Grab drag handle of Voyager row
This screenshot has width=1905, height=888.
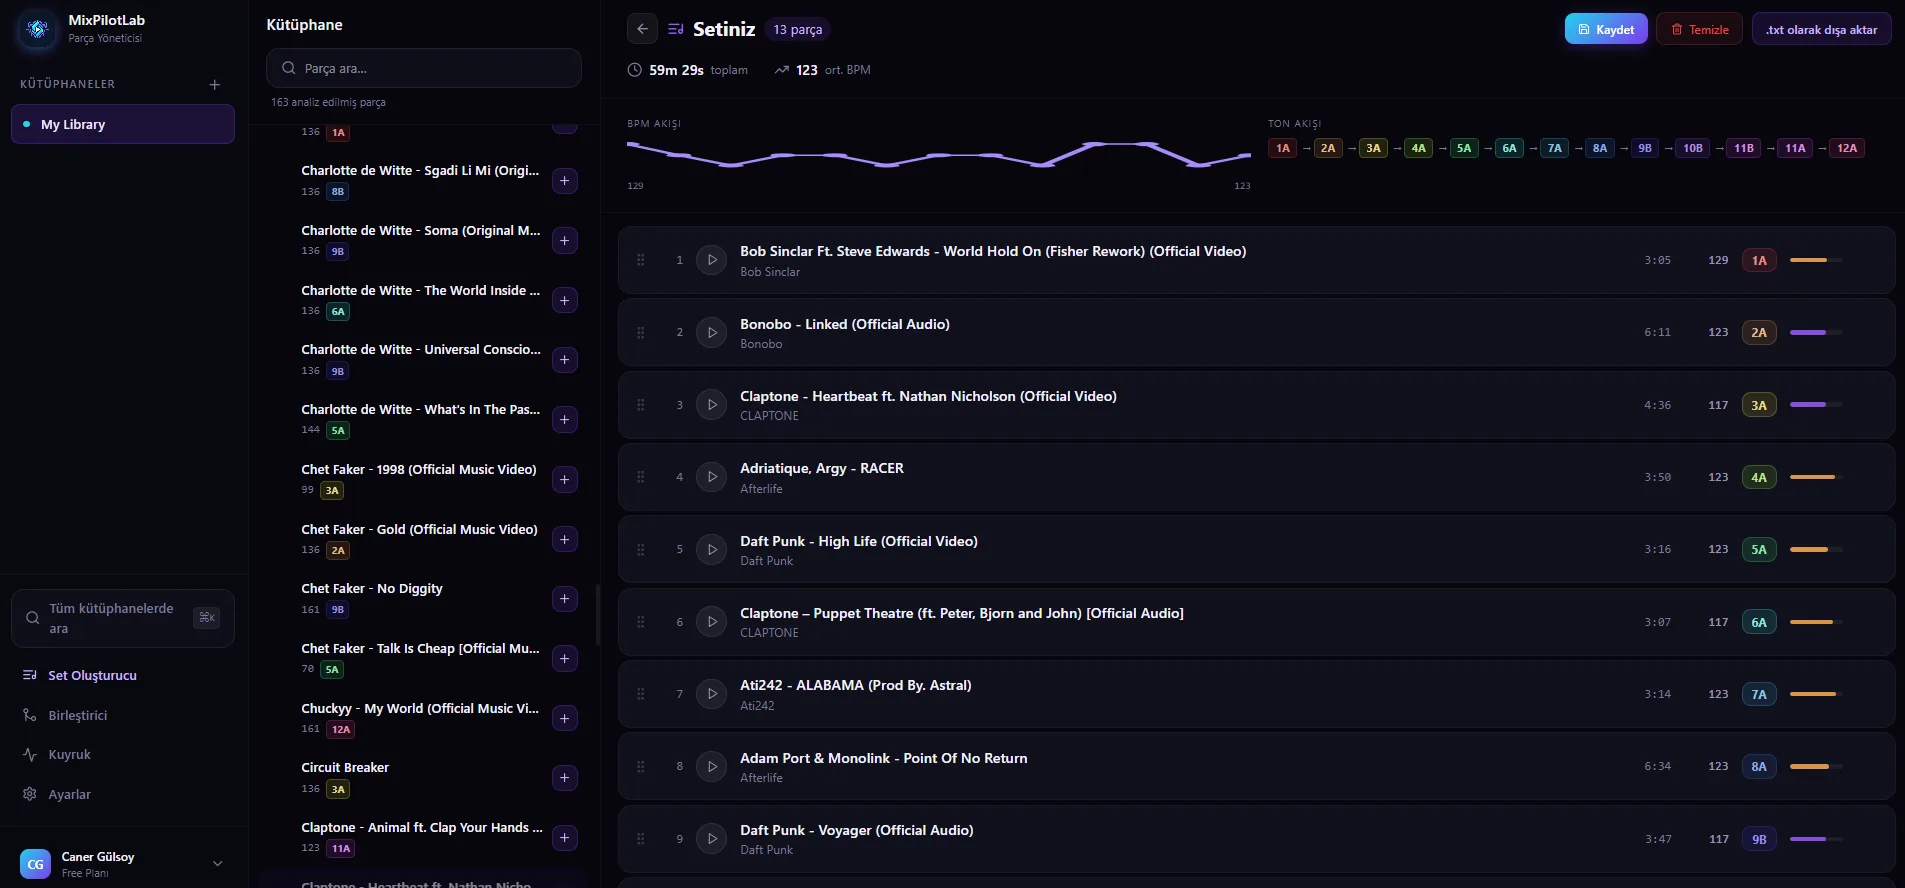pos(641,839)
